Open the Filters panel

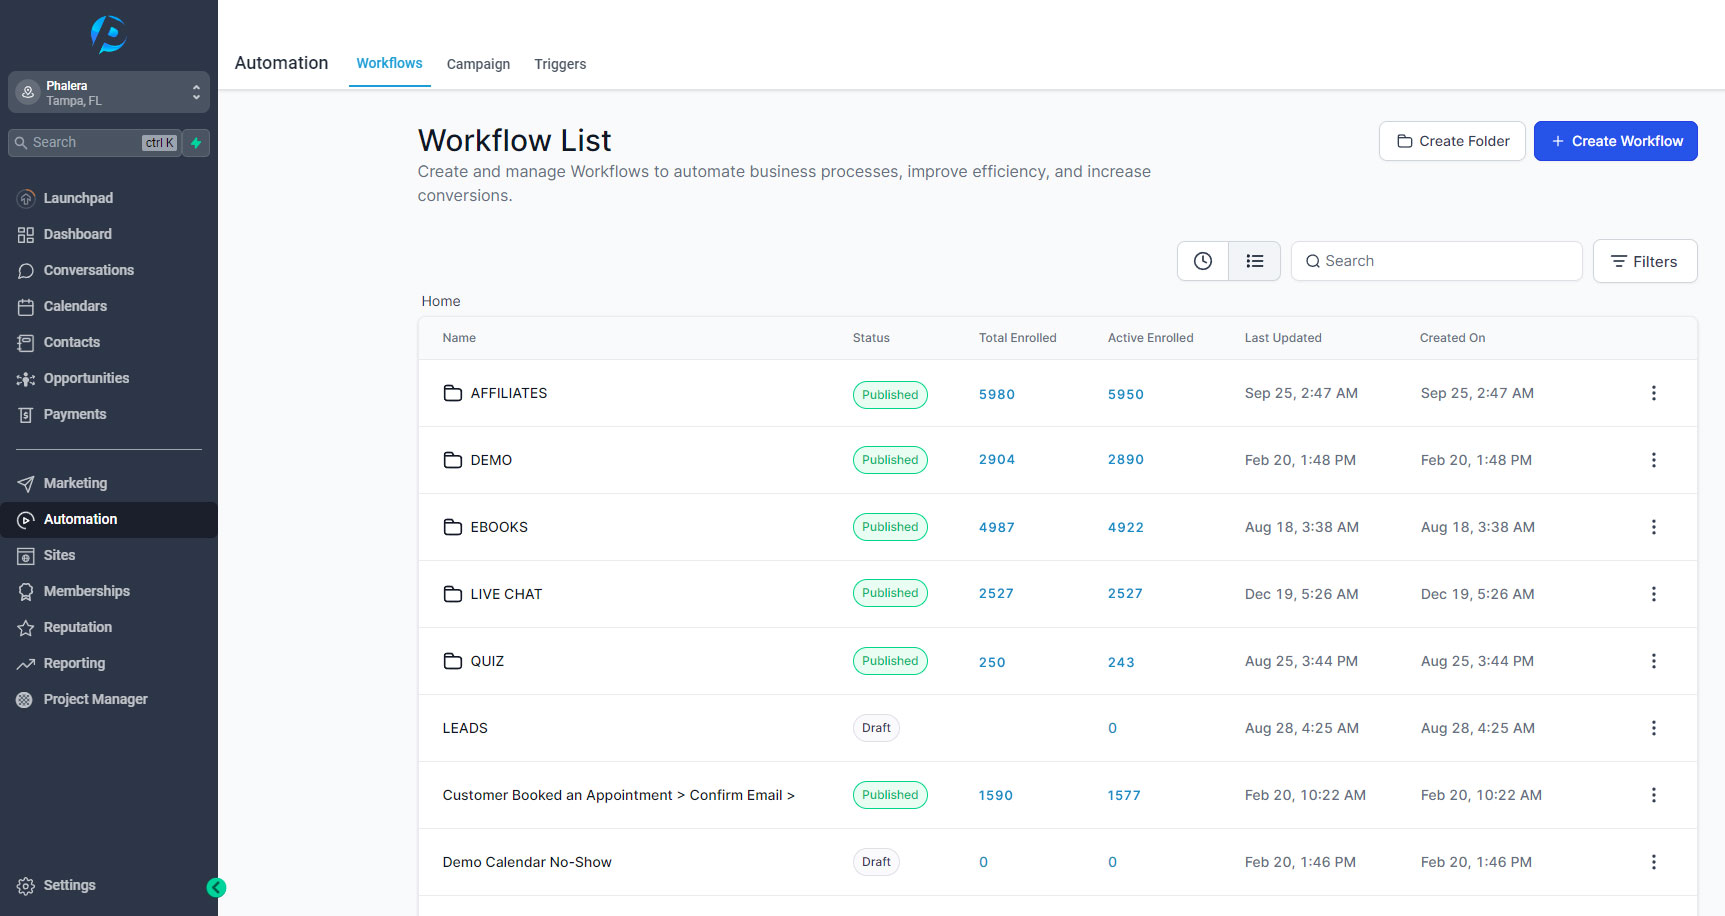[1644, 261]
